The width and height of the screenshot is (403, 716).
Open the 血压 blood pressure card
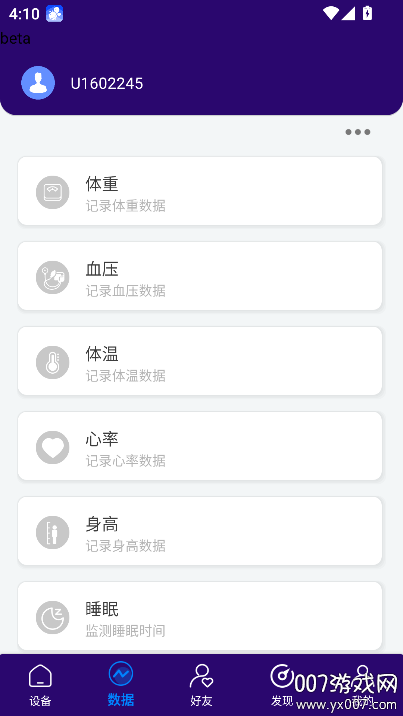(200, 276)
